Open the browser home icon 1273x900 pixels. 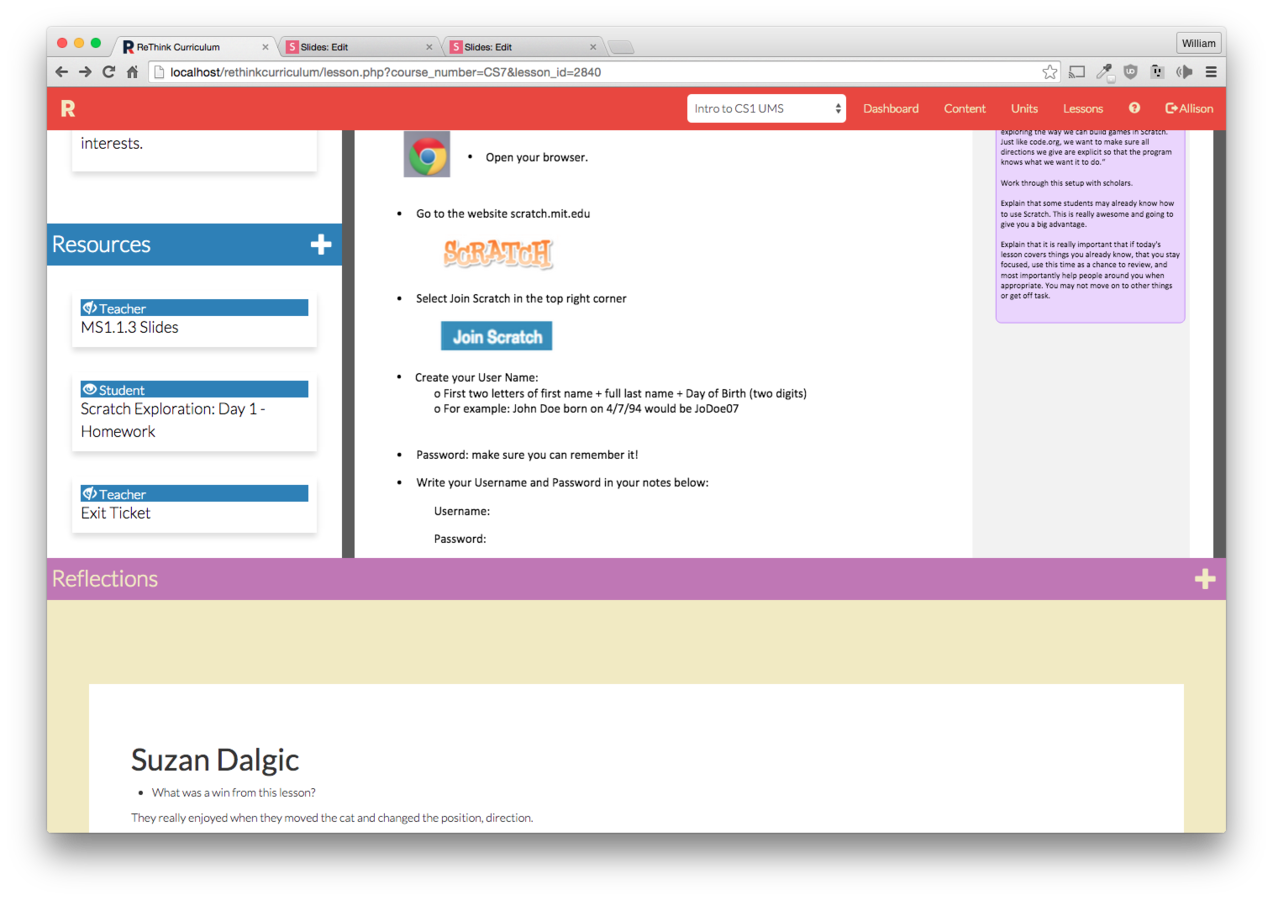pos(132,72)
